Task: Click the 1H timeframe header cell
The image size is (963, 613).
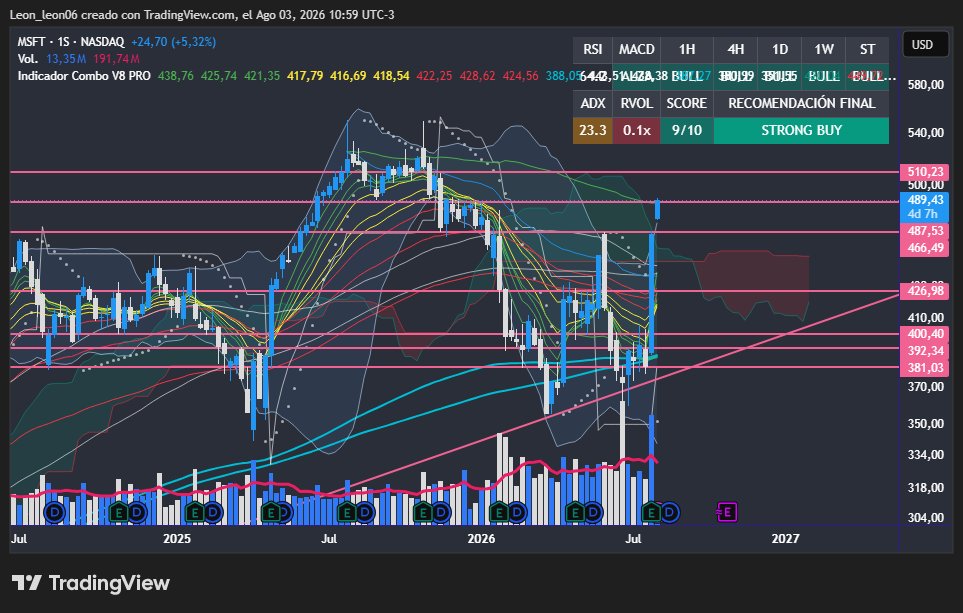Action: (x=687, y=49)
